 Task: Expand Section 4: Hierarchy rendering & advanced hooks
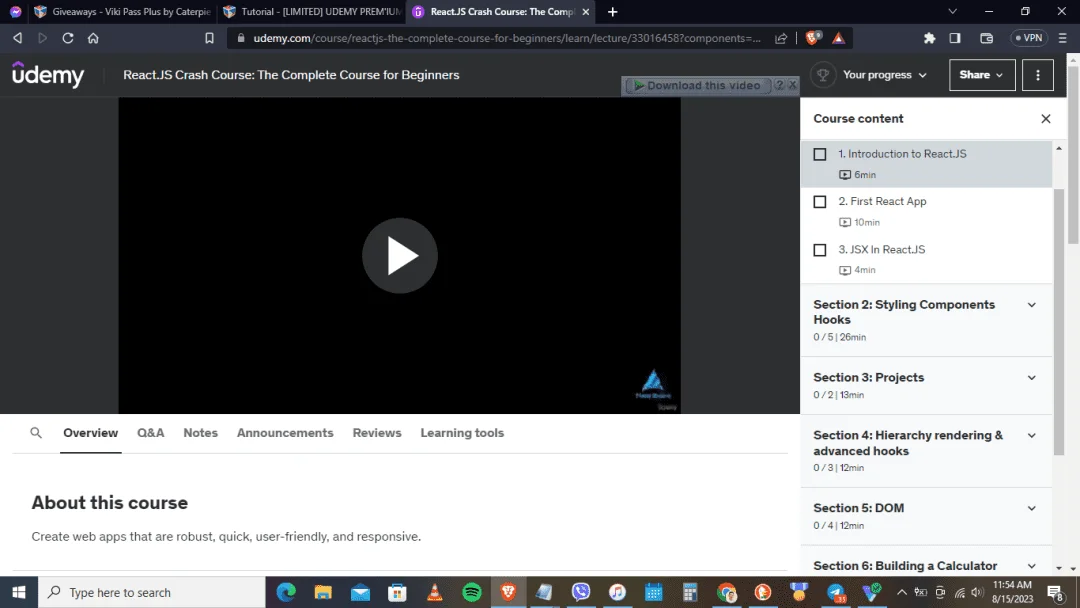[x=926, y=451]
